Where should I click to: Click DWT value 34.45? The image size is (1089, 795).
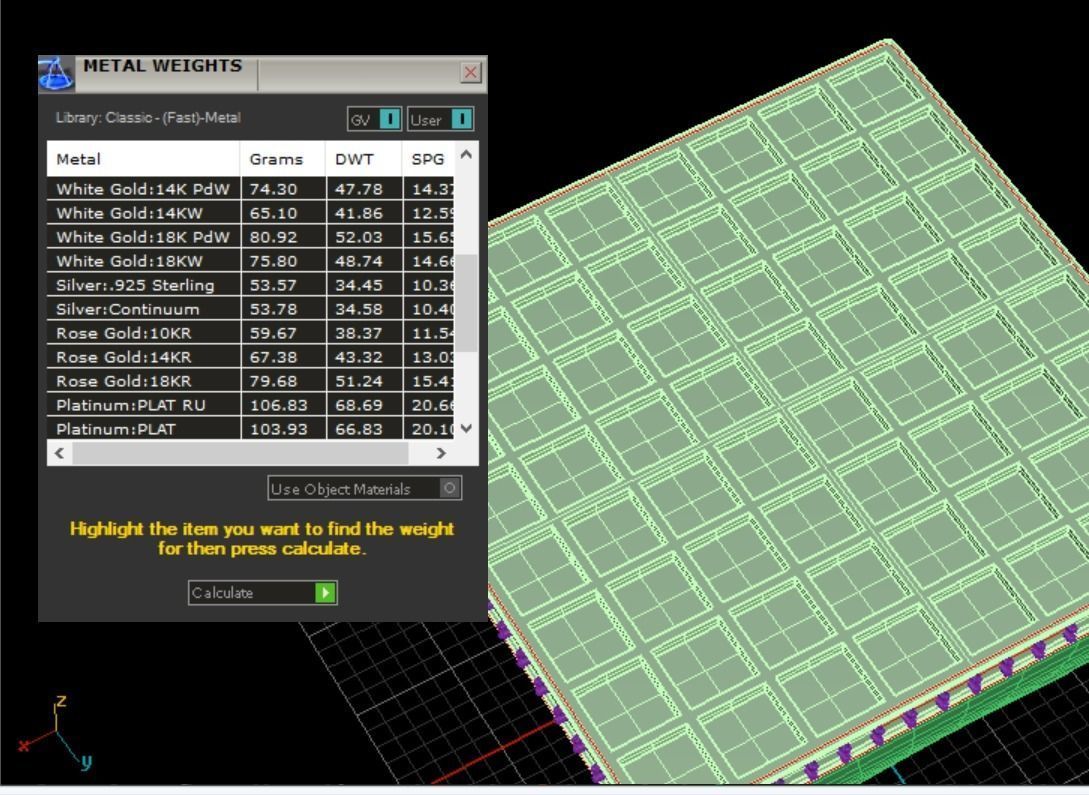point(358,285)
